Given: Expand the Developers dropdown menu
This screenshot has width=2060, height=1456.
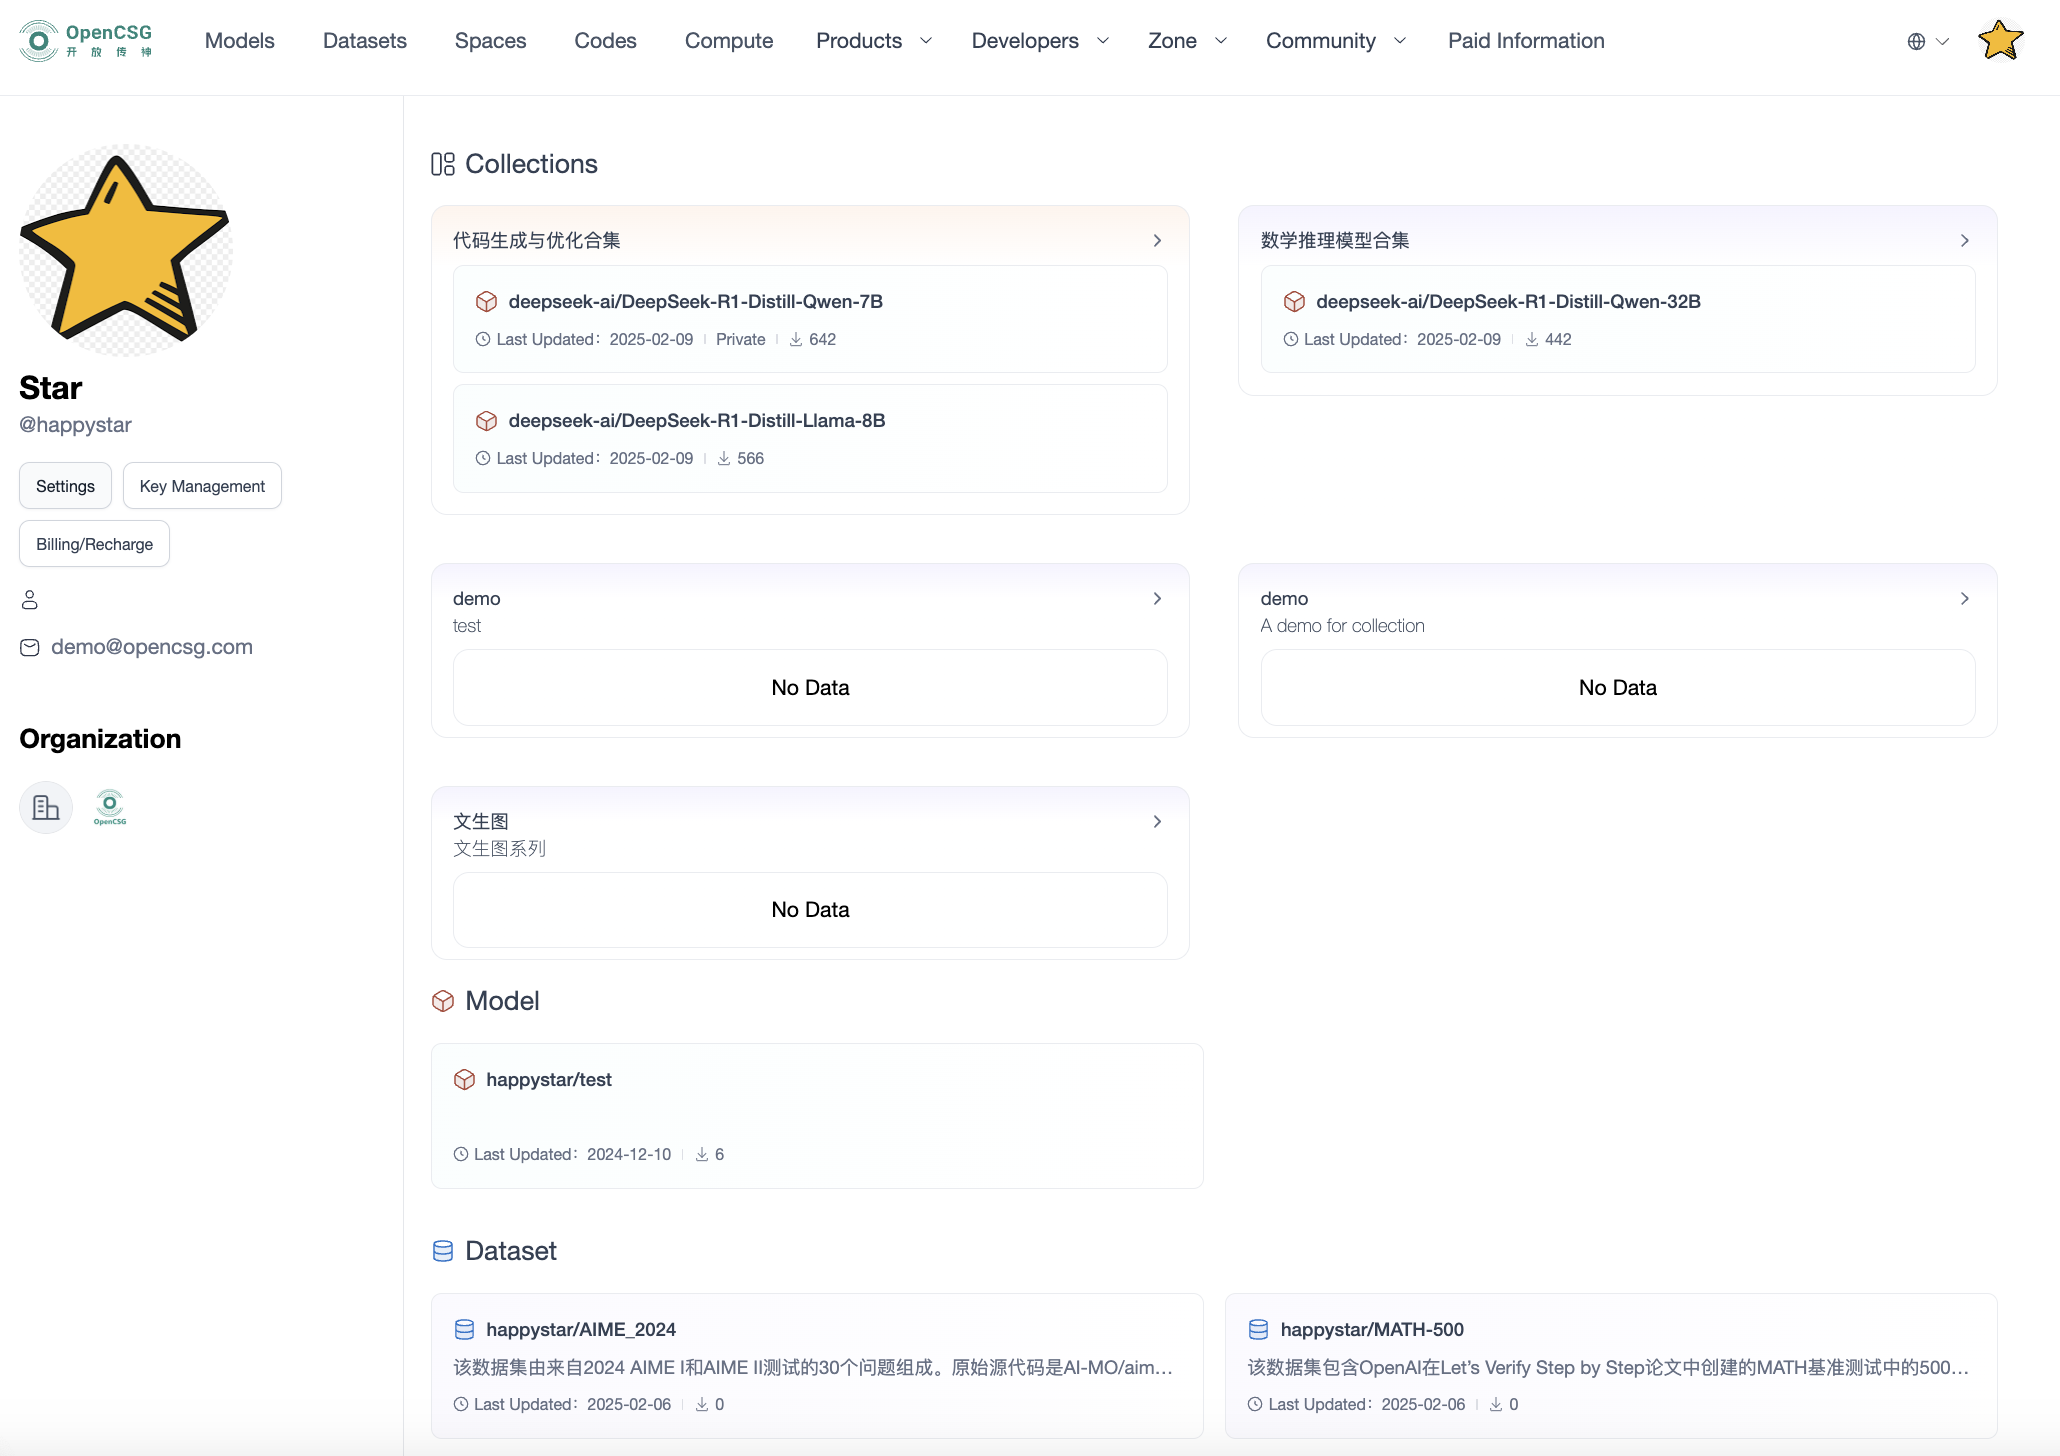Looking at the screenshot, I should tap(1039, 41).
